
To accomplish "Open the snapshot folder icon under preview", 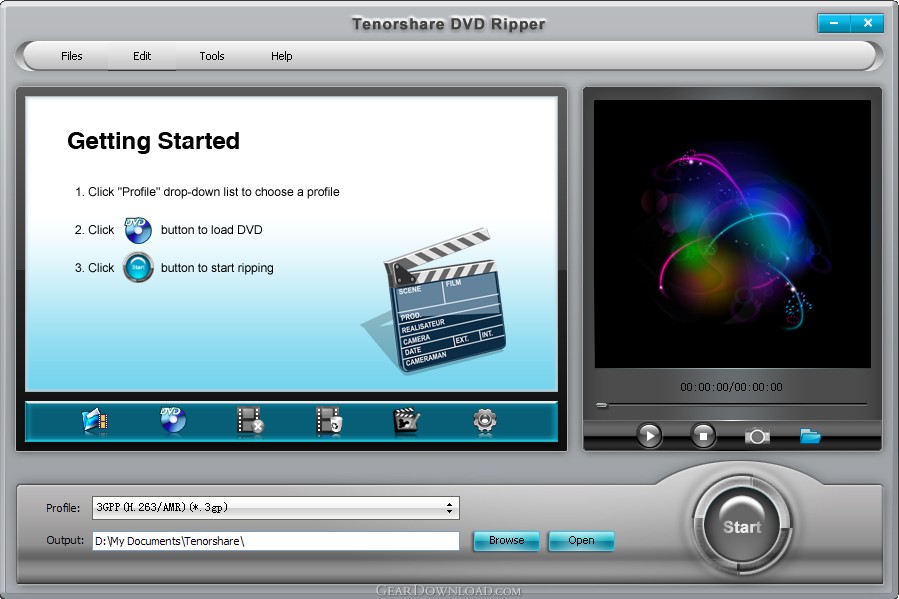I will (x=810, y=436).
